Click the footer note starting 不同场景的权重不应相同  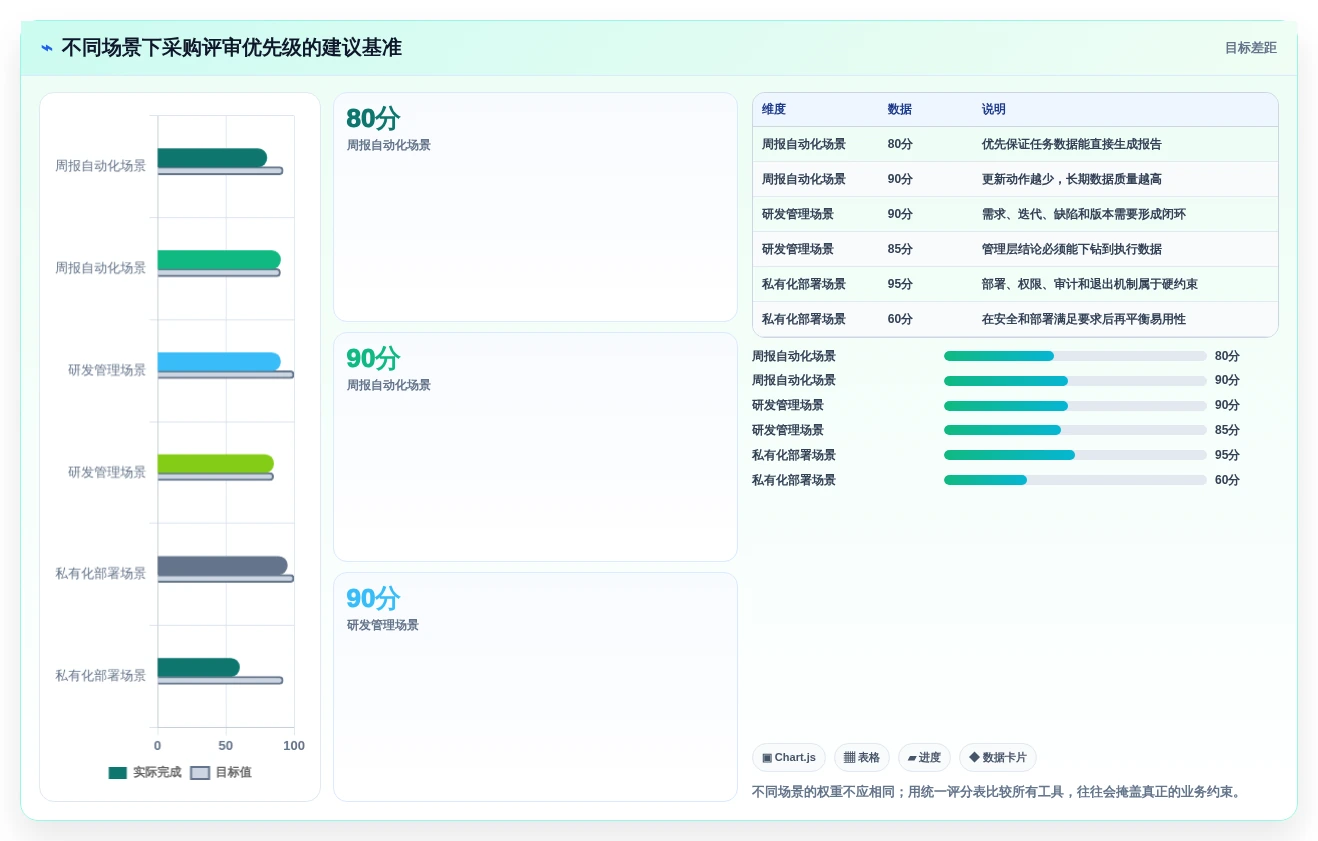[998, 792]
